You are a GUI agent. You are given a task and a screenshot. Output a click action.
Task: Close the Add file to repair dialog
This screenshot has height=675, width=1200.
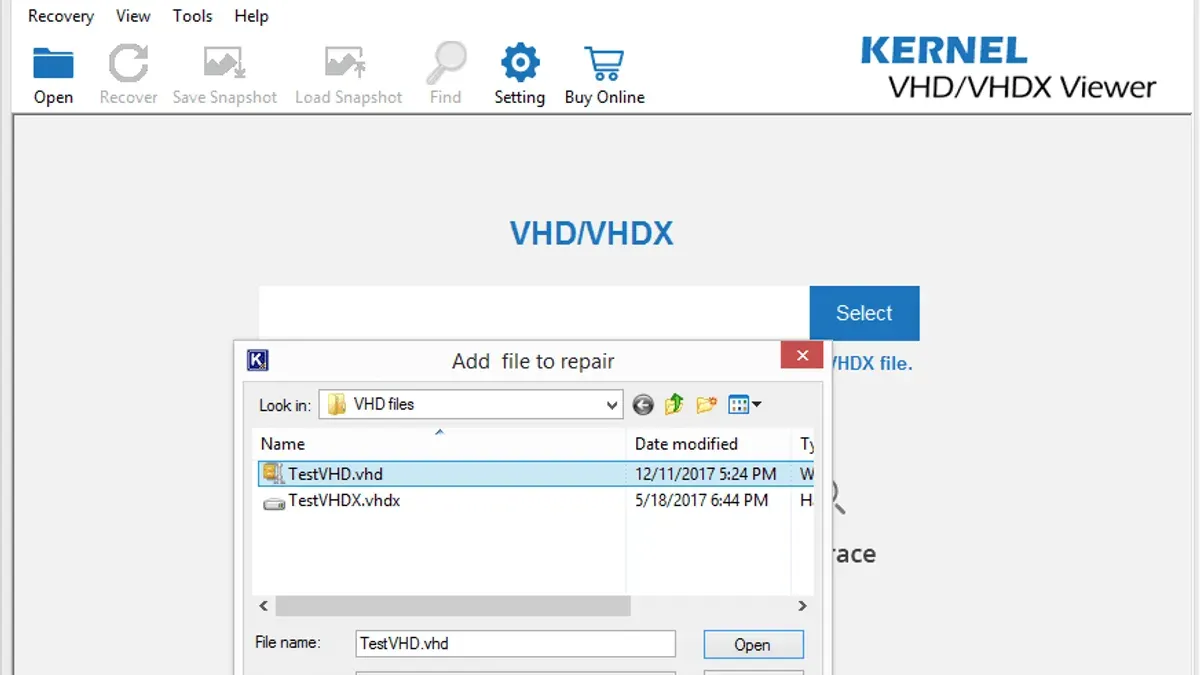[802, 355]
